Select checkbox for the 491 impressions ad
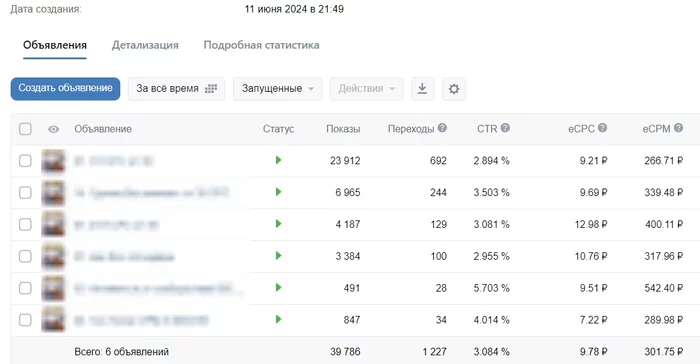 [25, 288]
